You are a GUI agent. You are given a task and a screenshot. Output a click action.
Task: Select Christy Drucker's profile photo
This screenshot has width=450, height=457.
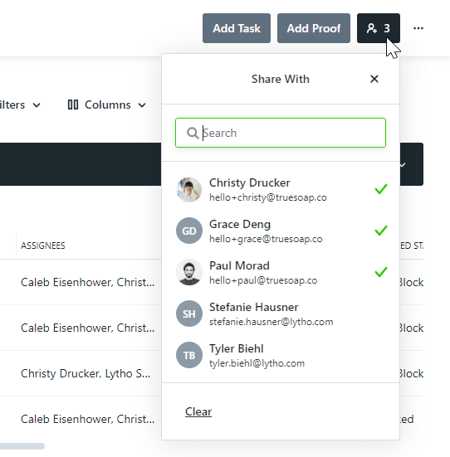189,189
